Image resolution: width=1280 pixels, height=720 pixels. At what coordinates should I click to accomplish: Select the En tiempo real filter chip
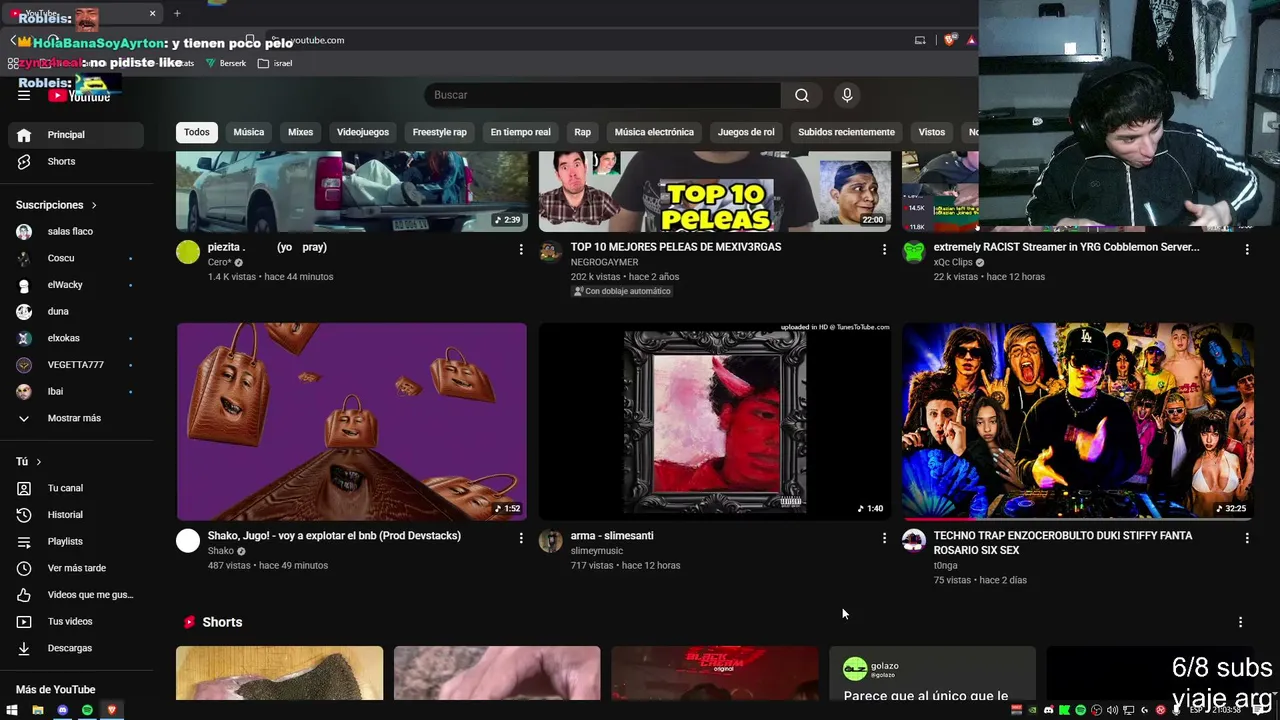click(x=521, y=132)
